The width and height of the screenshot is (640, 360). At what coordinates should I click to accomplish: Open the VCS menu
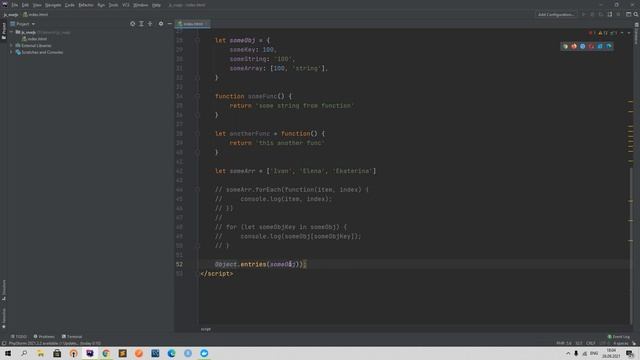126,5
